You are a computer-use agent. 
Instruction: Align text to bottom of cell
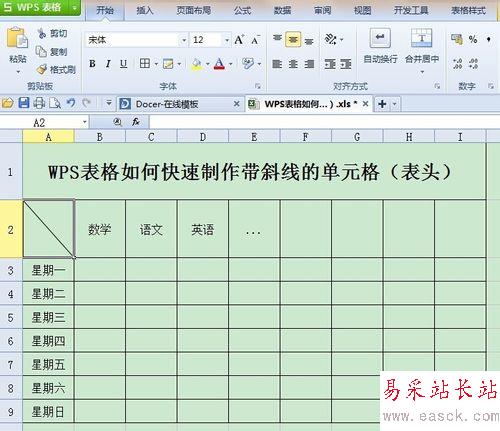309,40
